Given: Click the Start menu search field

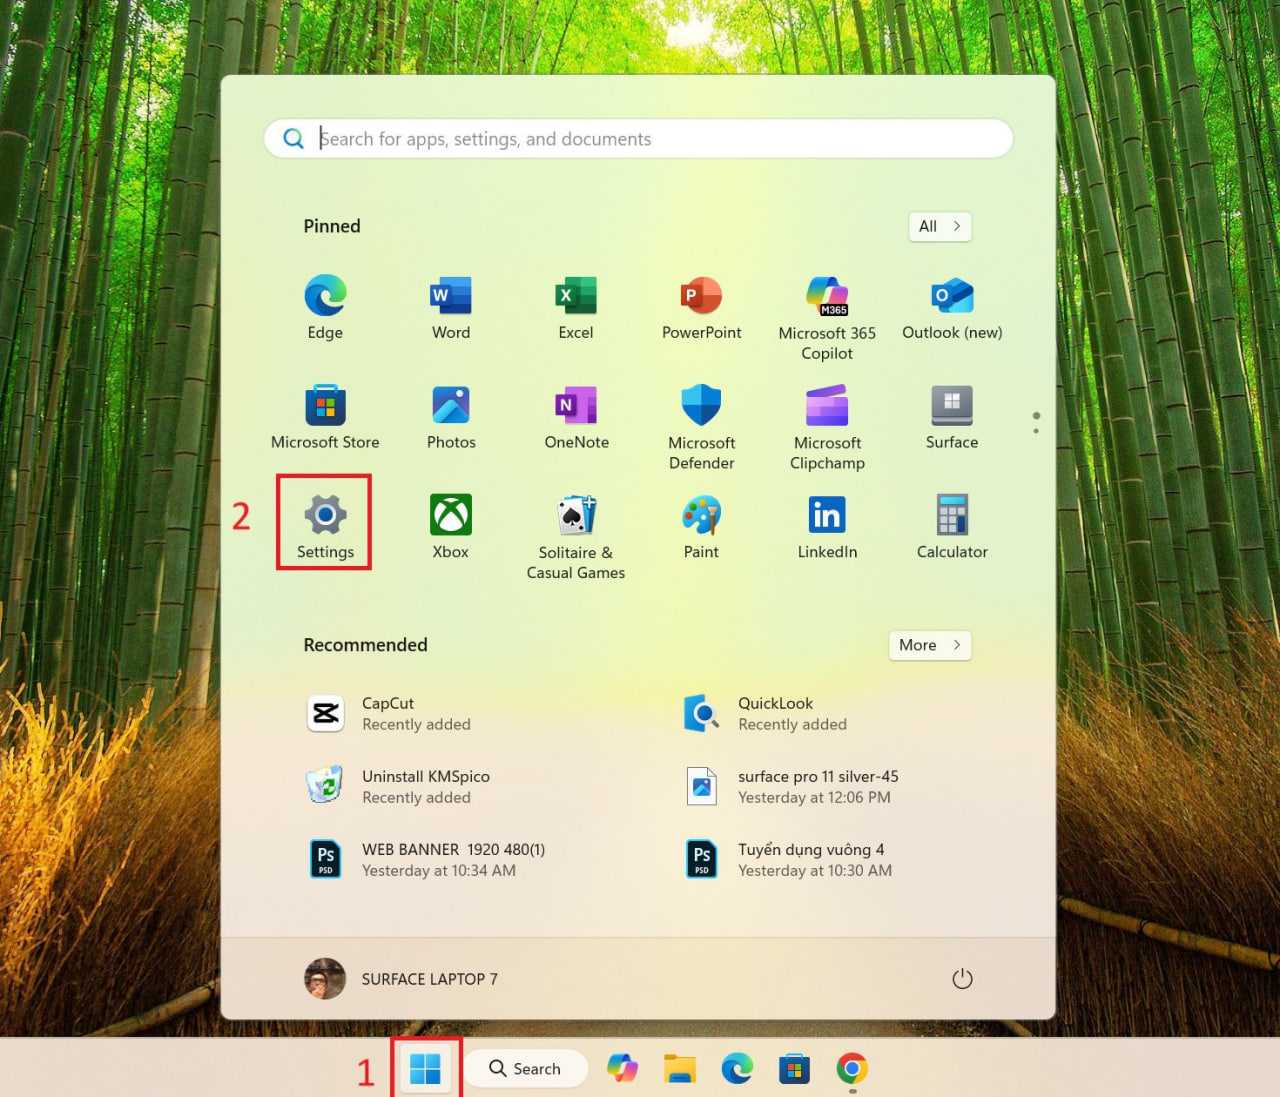Looking at the screenshot, I should pos(639,139).
